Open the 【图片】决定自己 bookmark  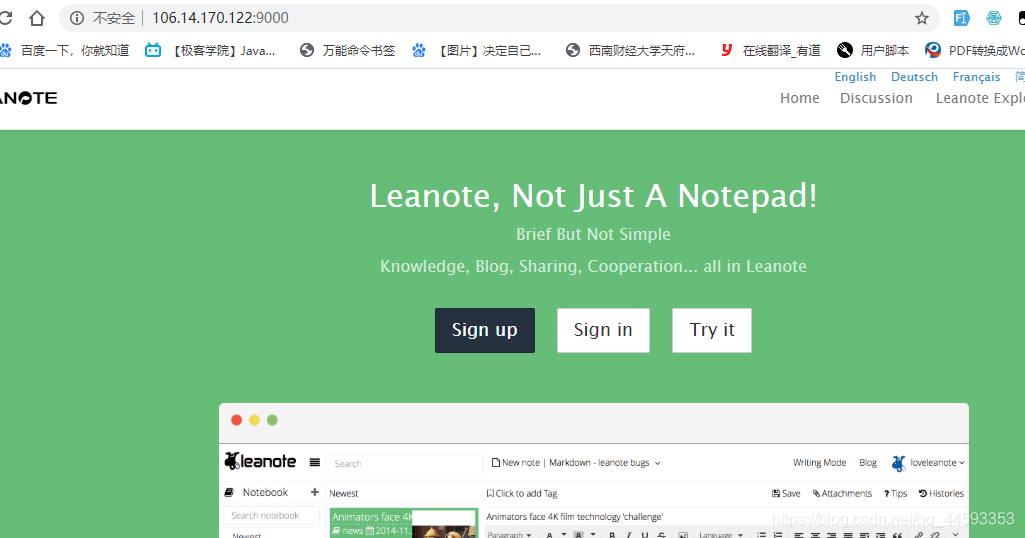(477, 50)
